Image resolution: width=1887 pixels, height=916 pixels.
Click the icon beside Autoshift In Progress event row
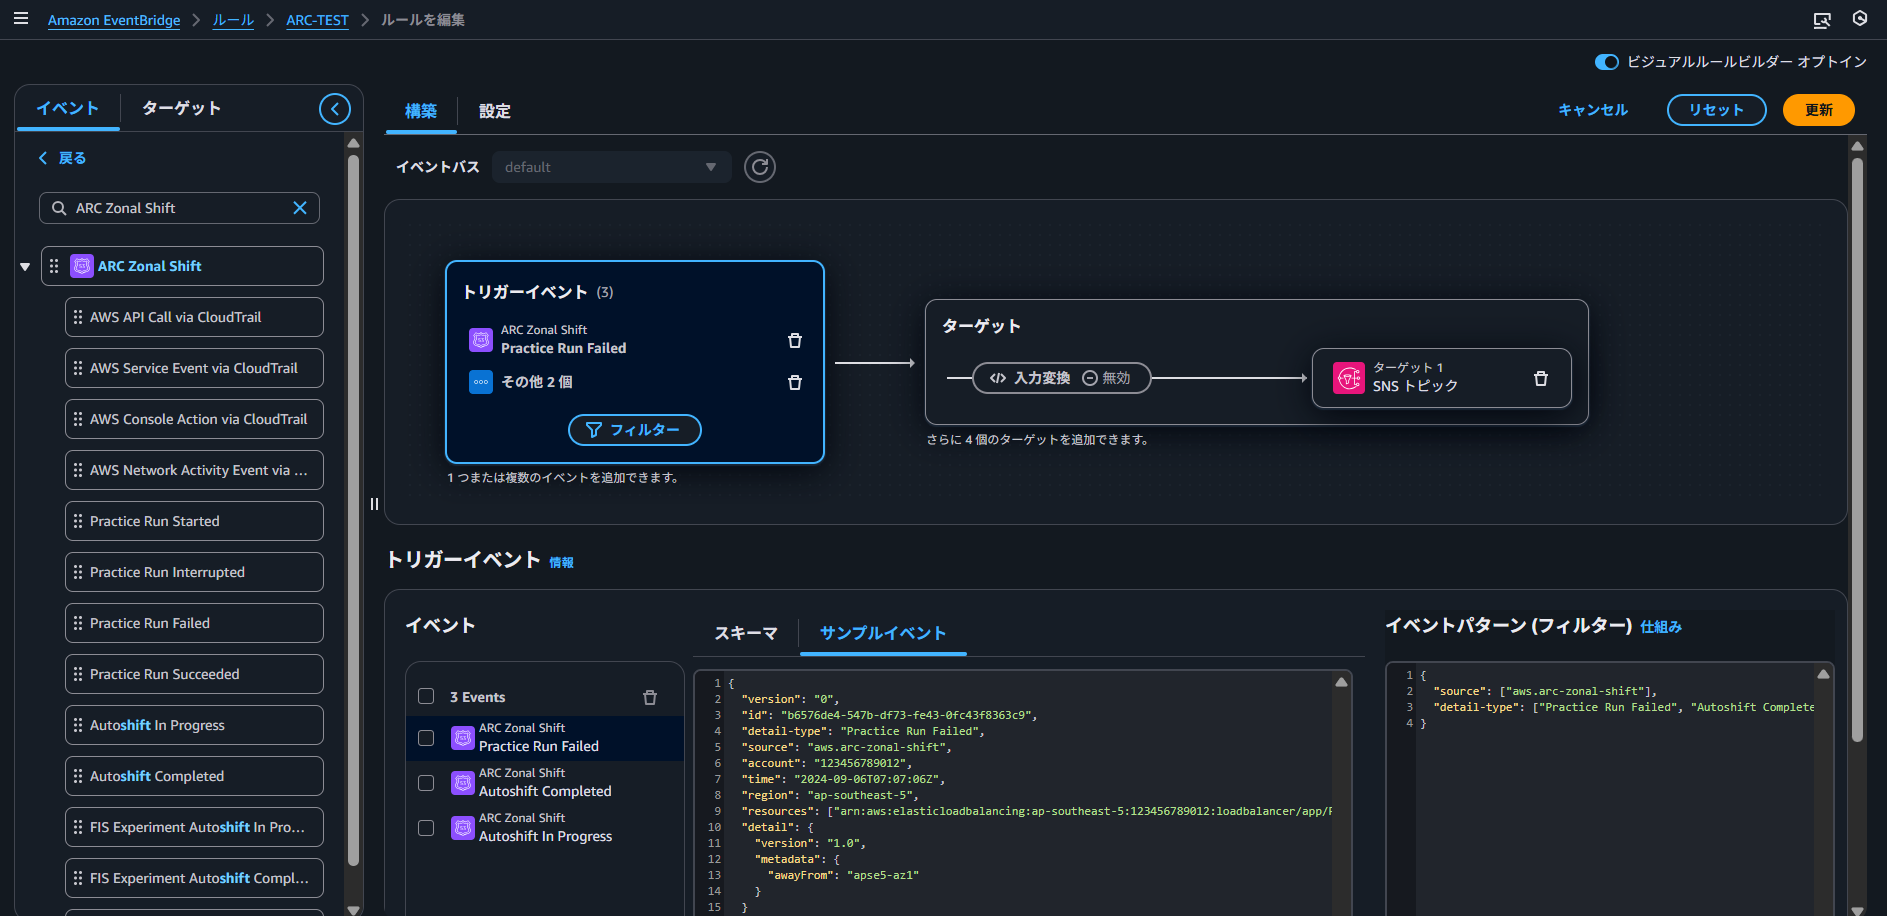[x=463, y=828]
